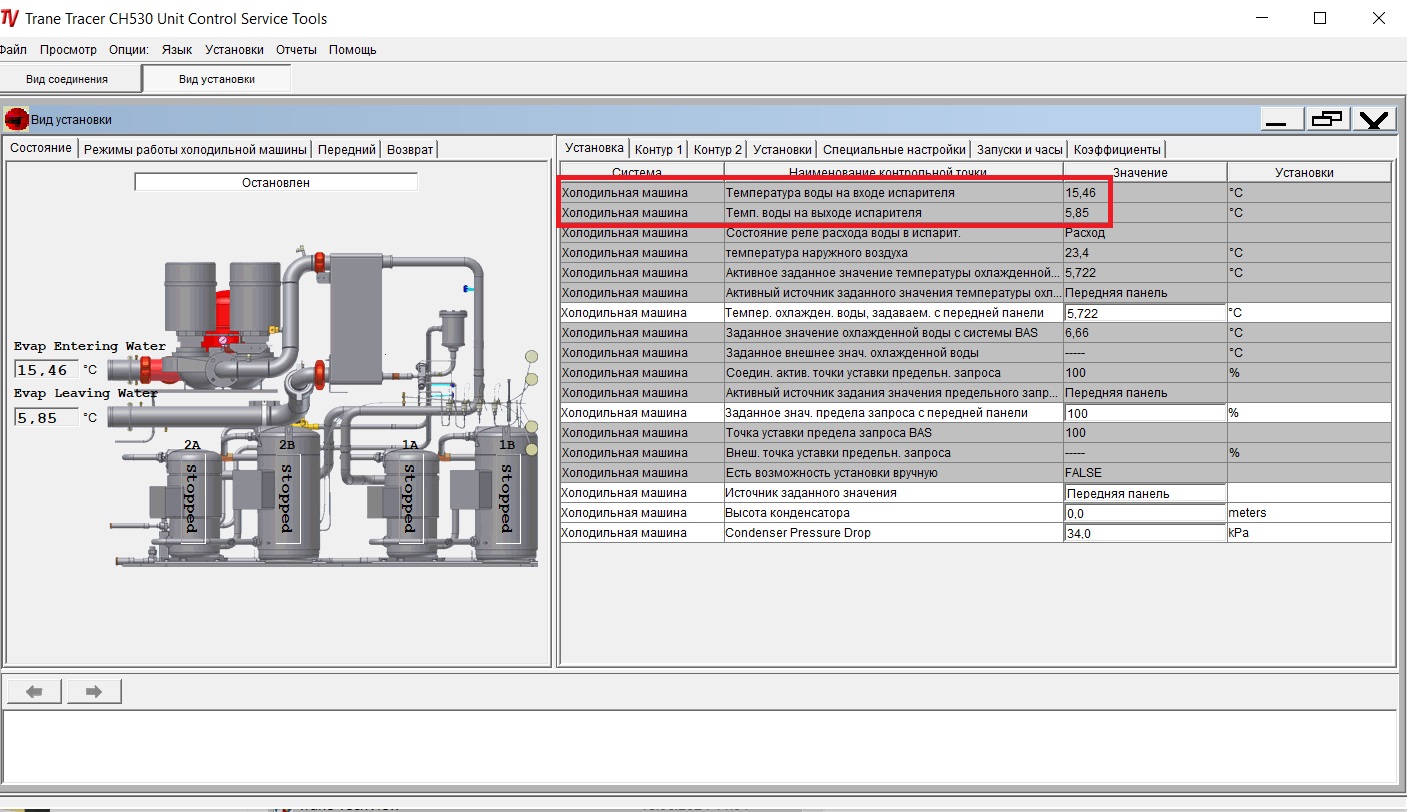Open the Специальные настройки tab
The image size is (1407, 812).
click(x=894, y=149)
